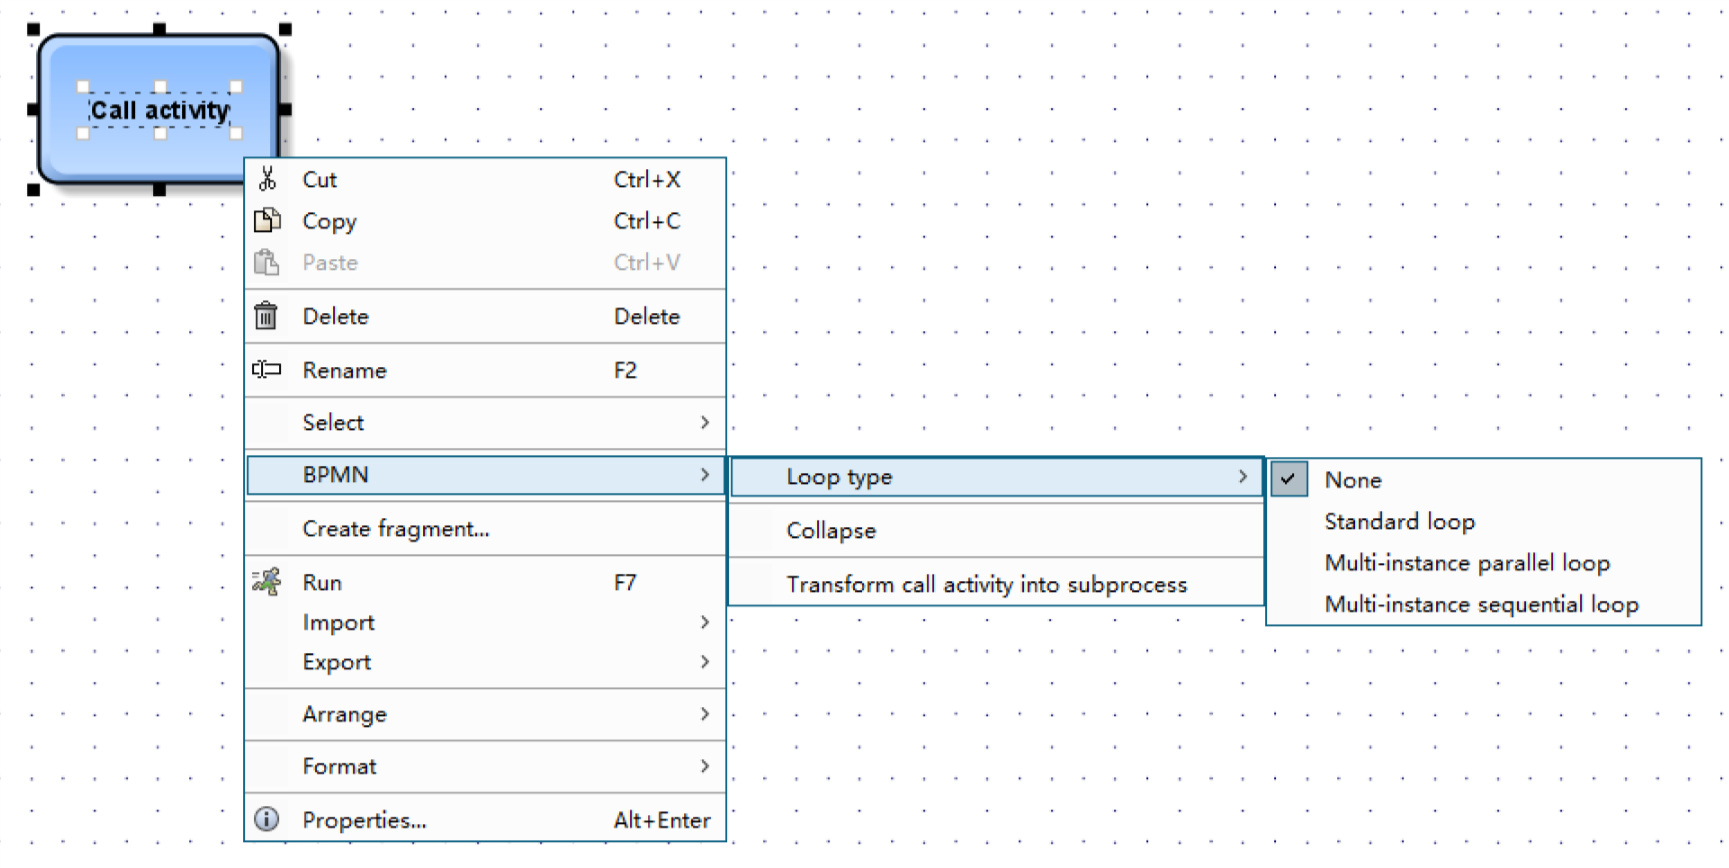Click the scissors Cut icon
This screenshot has height=868, width=1729.
coord(267,180)
